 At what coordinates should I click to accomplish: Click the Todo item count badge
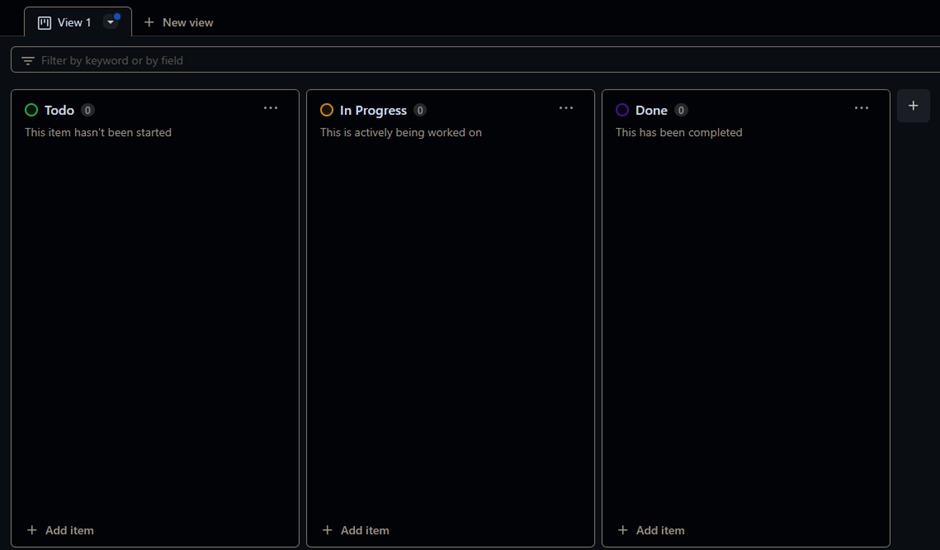tap(88, 110)
